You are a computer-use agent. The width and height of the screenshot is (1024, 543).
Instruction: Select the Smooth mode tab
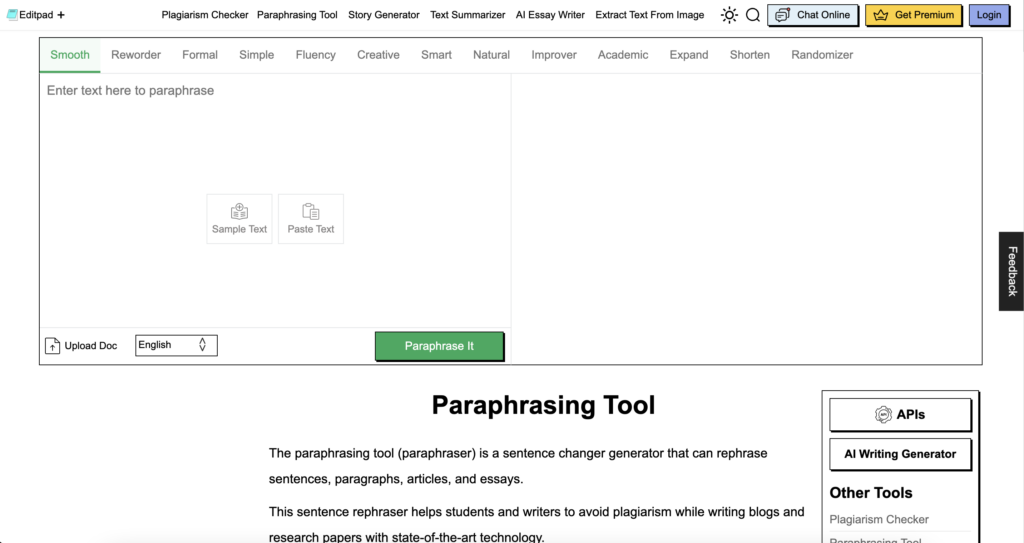coord(70,55)
